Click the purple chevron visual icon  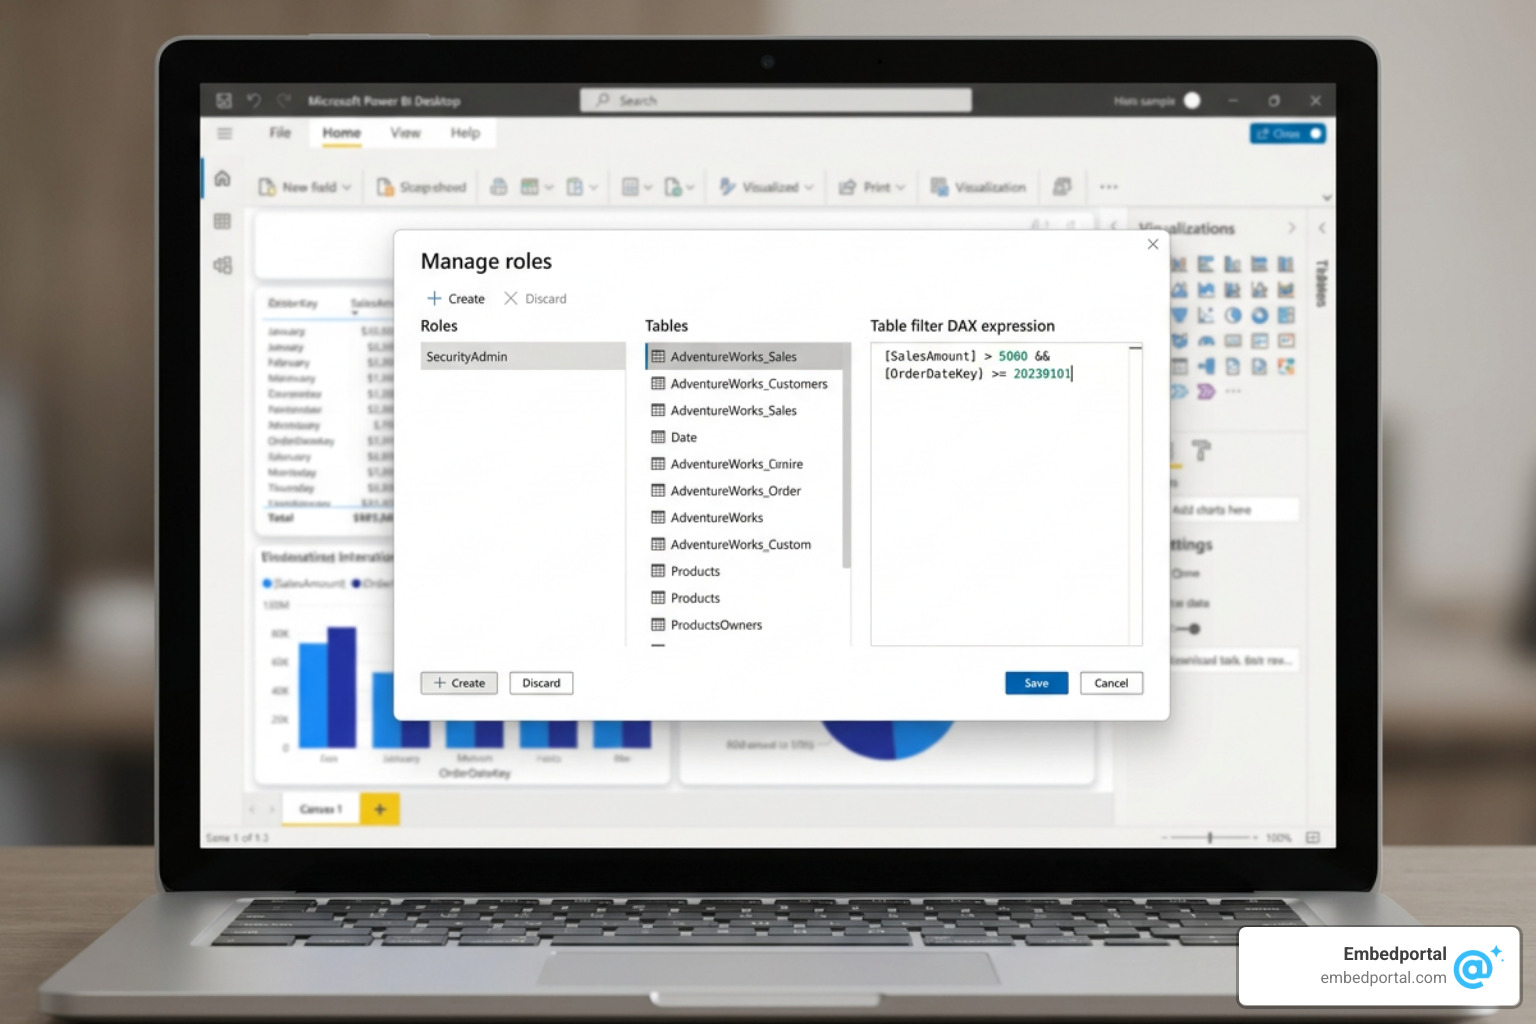[1206, 392]
